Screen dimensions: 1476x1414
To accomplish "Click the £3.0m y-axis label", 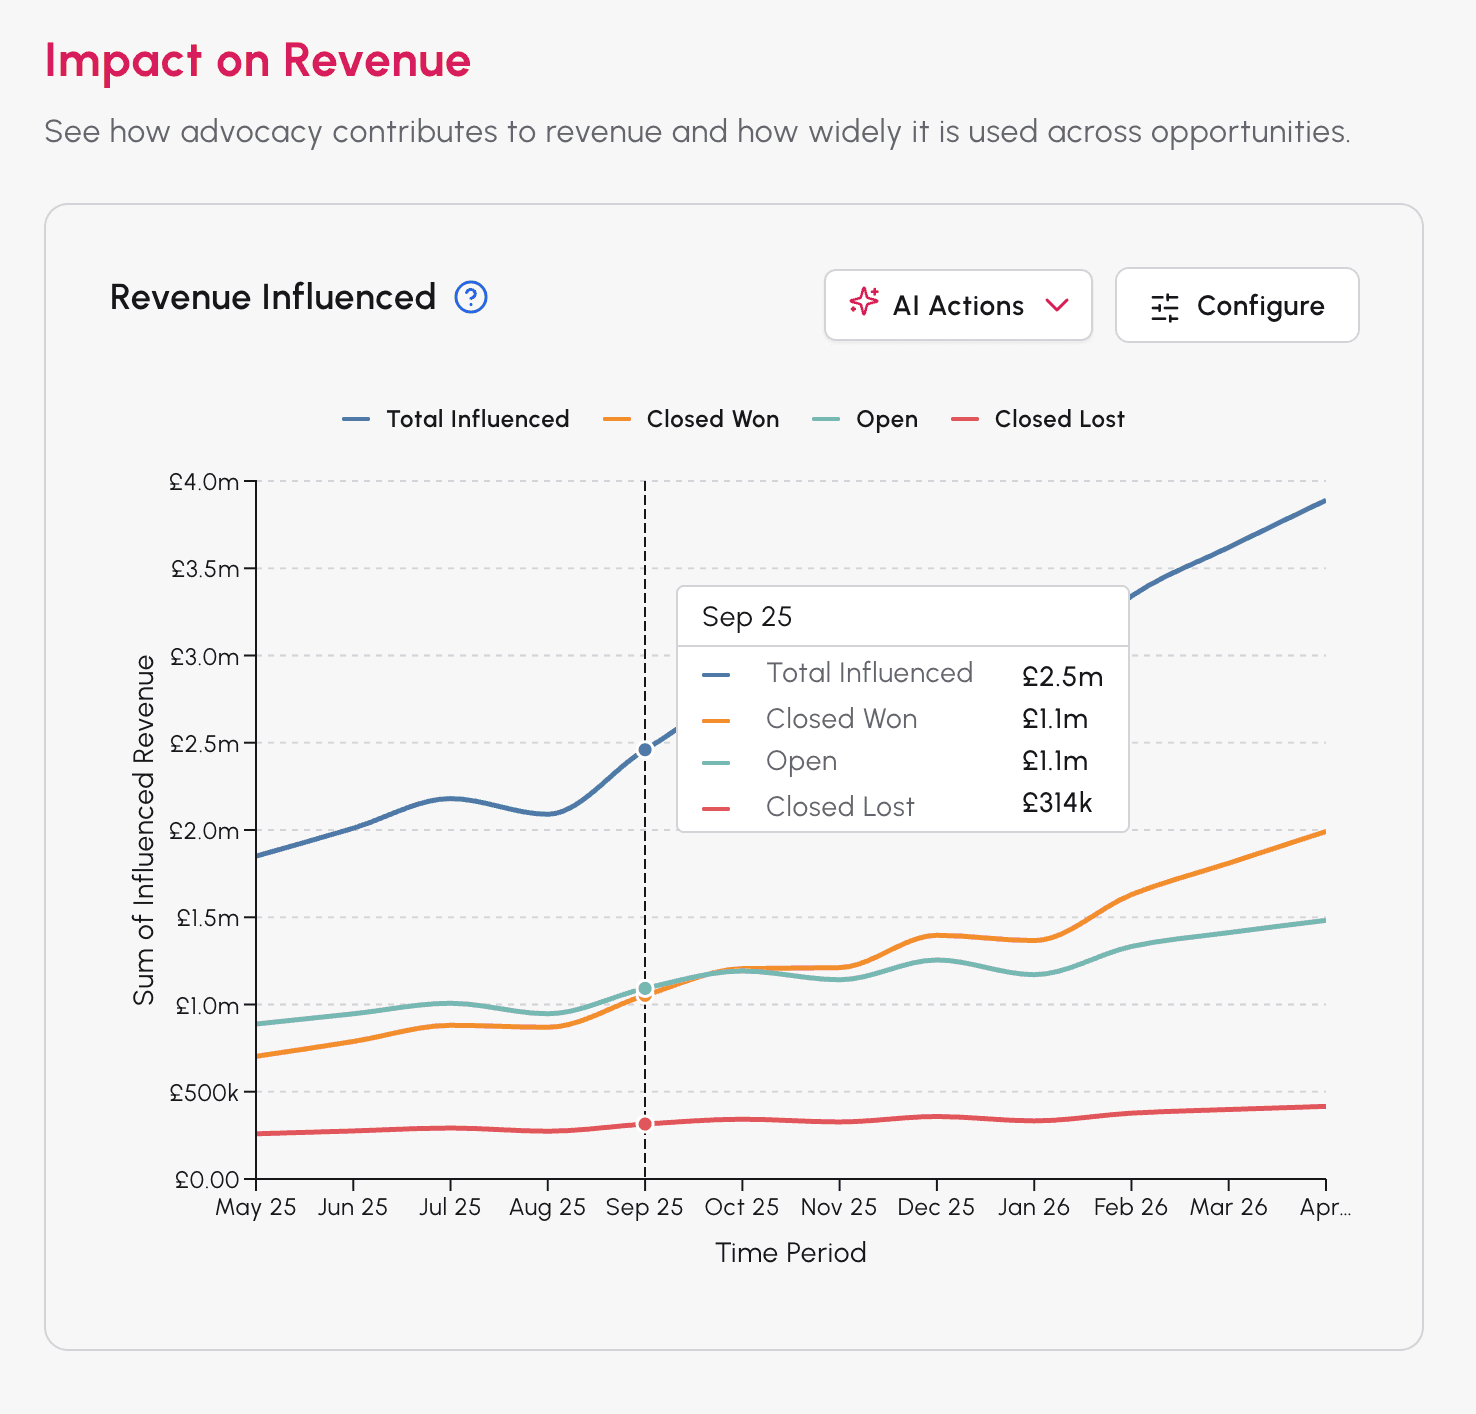I will 205,657.
